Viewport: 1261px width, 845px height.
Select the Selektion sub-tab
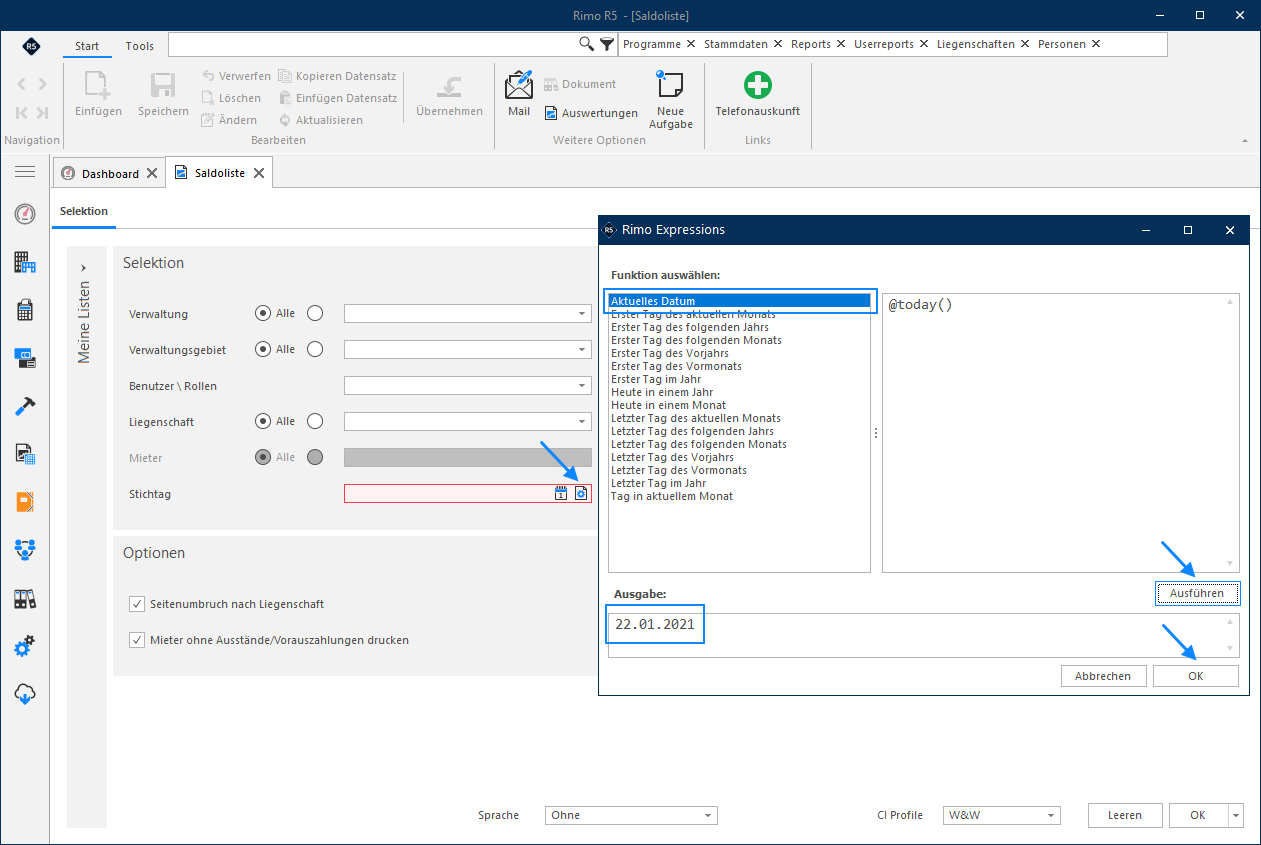84,211
